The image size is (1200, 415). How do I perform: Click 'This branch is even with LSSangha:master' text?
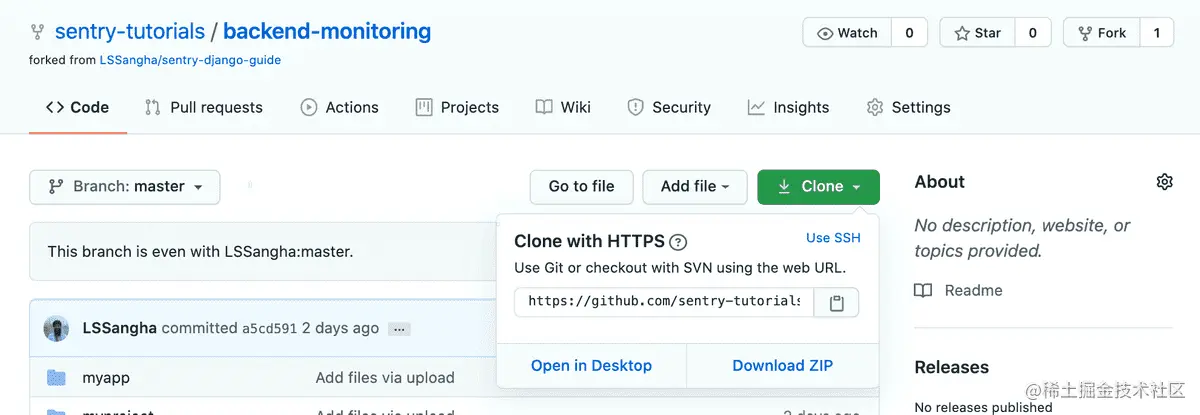click(200, 251)
